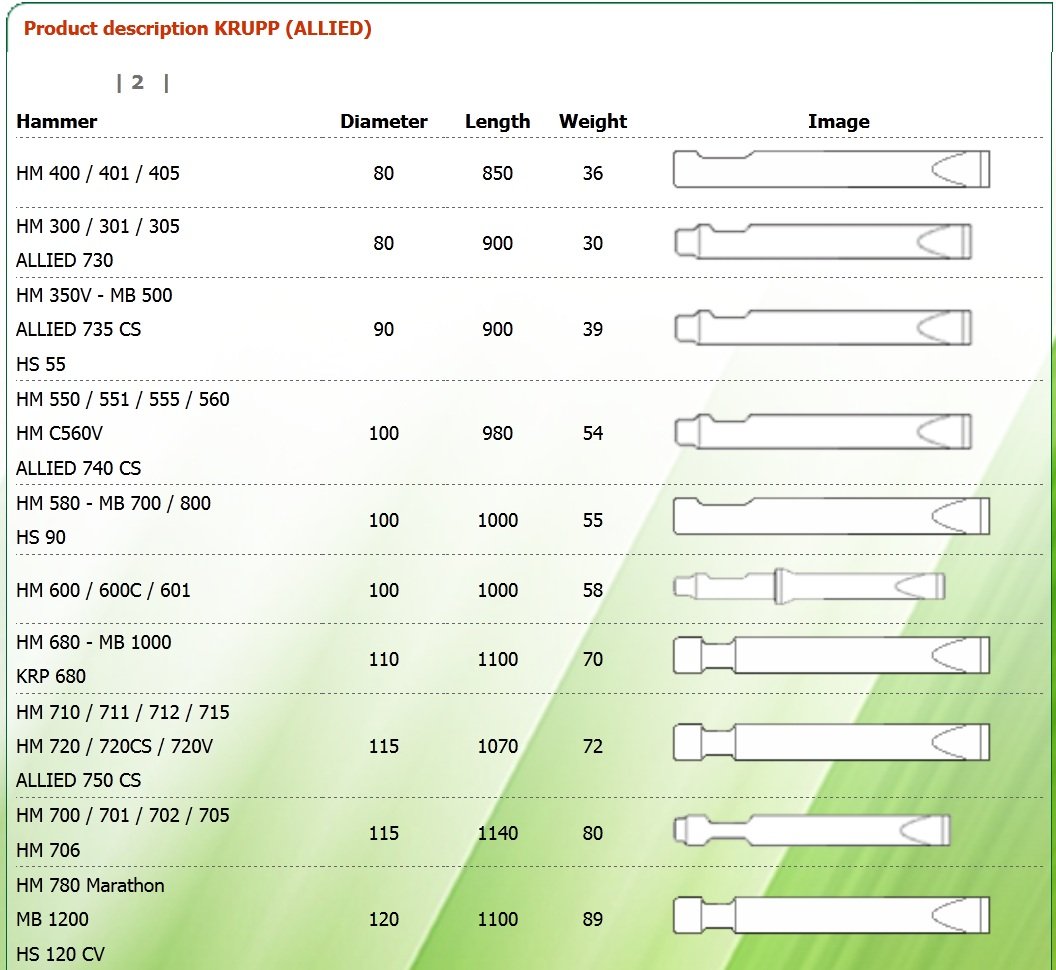Open the chisel image for ALLIED 730 row
This screenshot has height=970, width=1056.
pos(823,242)
